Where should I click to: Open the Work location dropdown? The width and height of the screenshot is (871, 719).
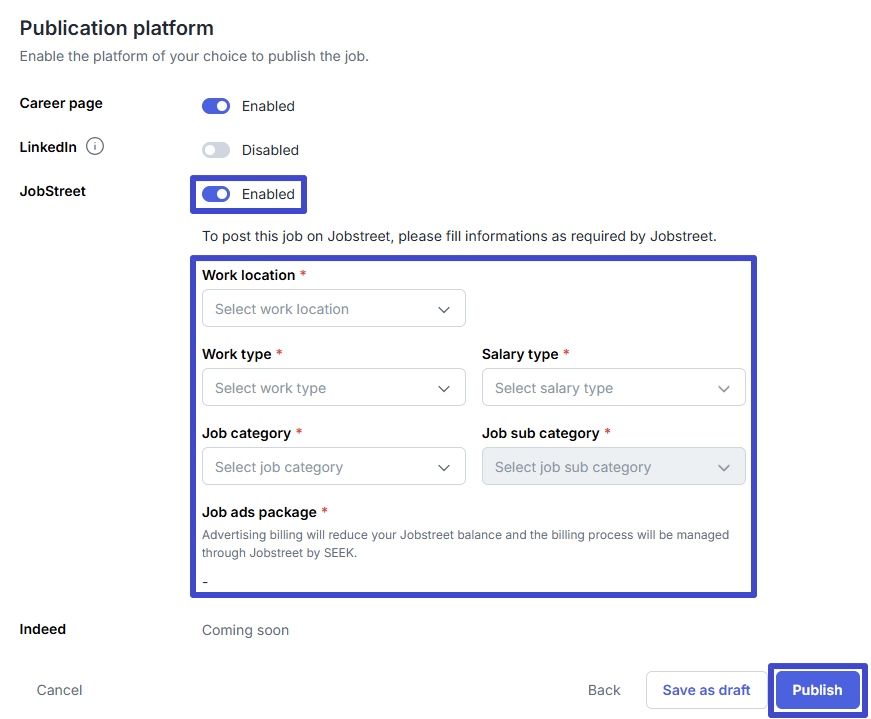[334, 308]
